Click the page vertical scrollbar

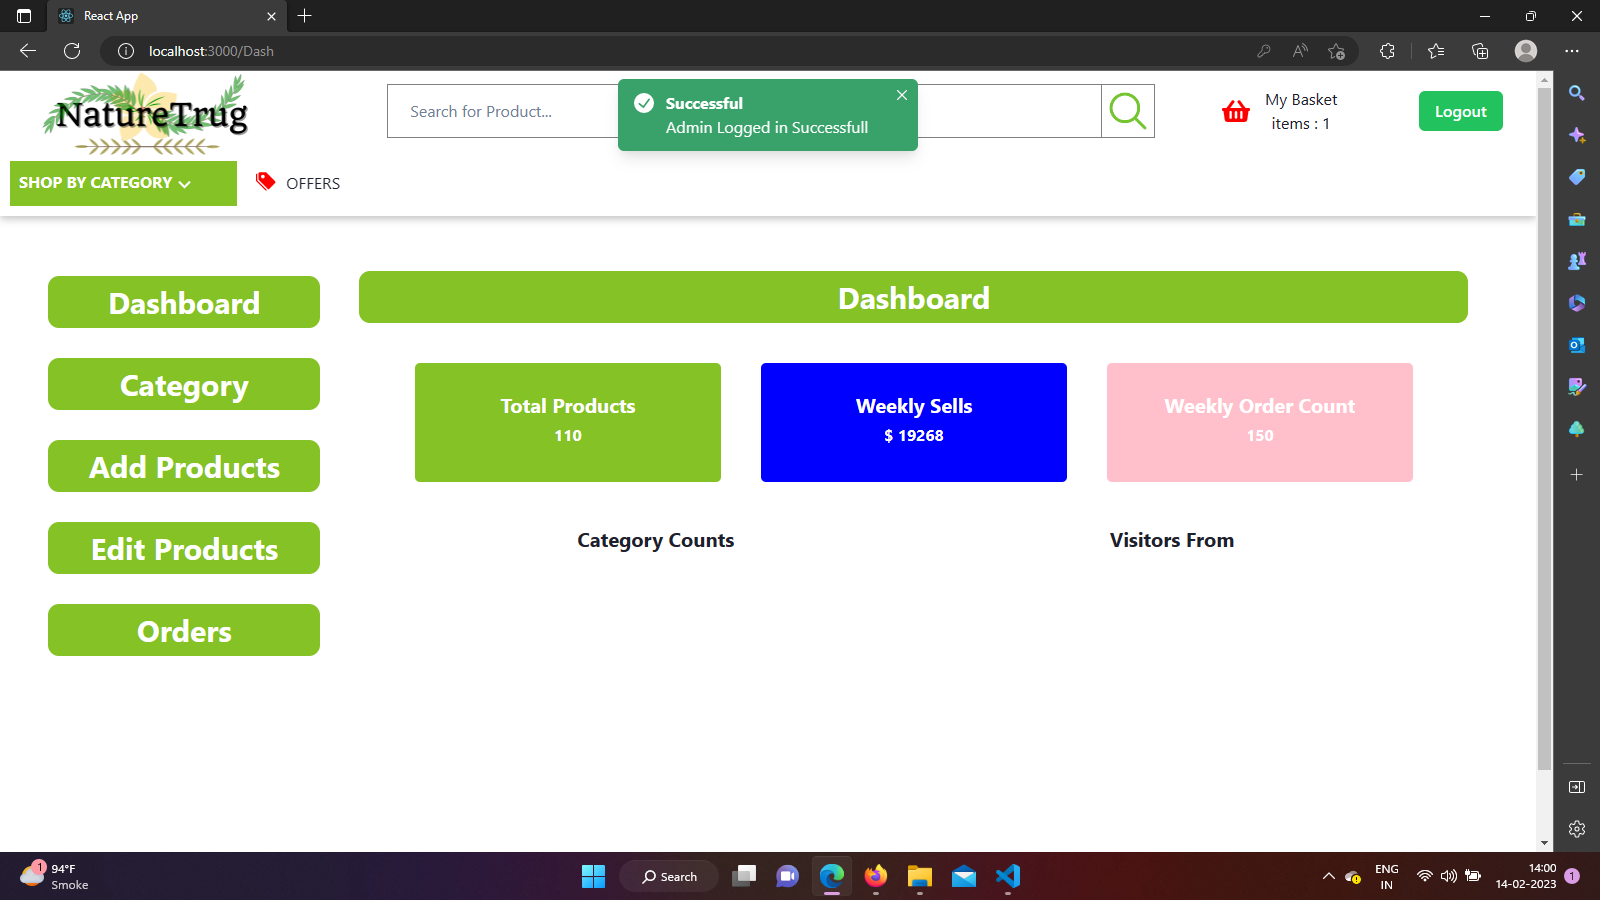[x=1545, y=428]
